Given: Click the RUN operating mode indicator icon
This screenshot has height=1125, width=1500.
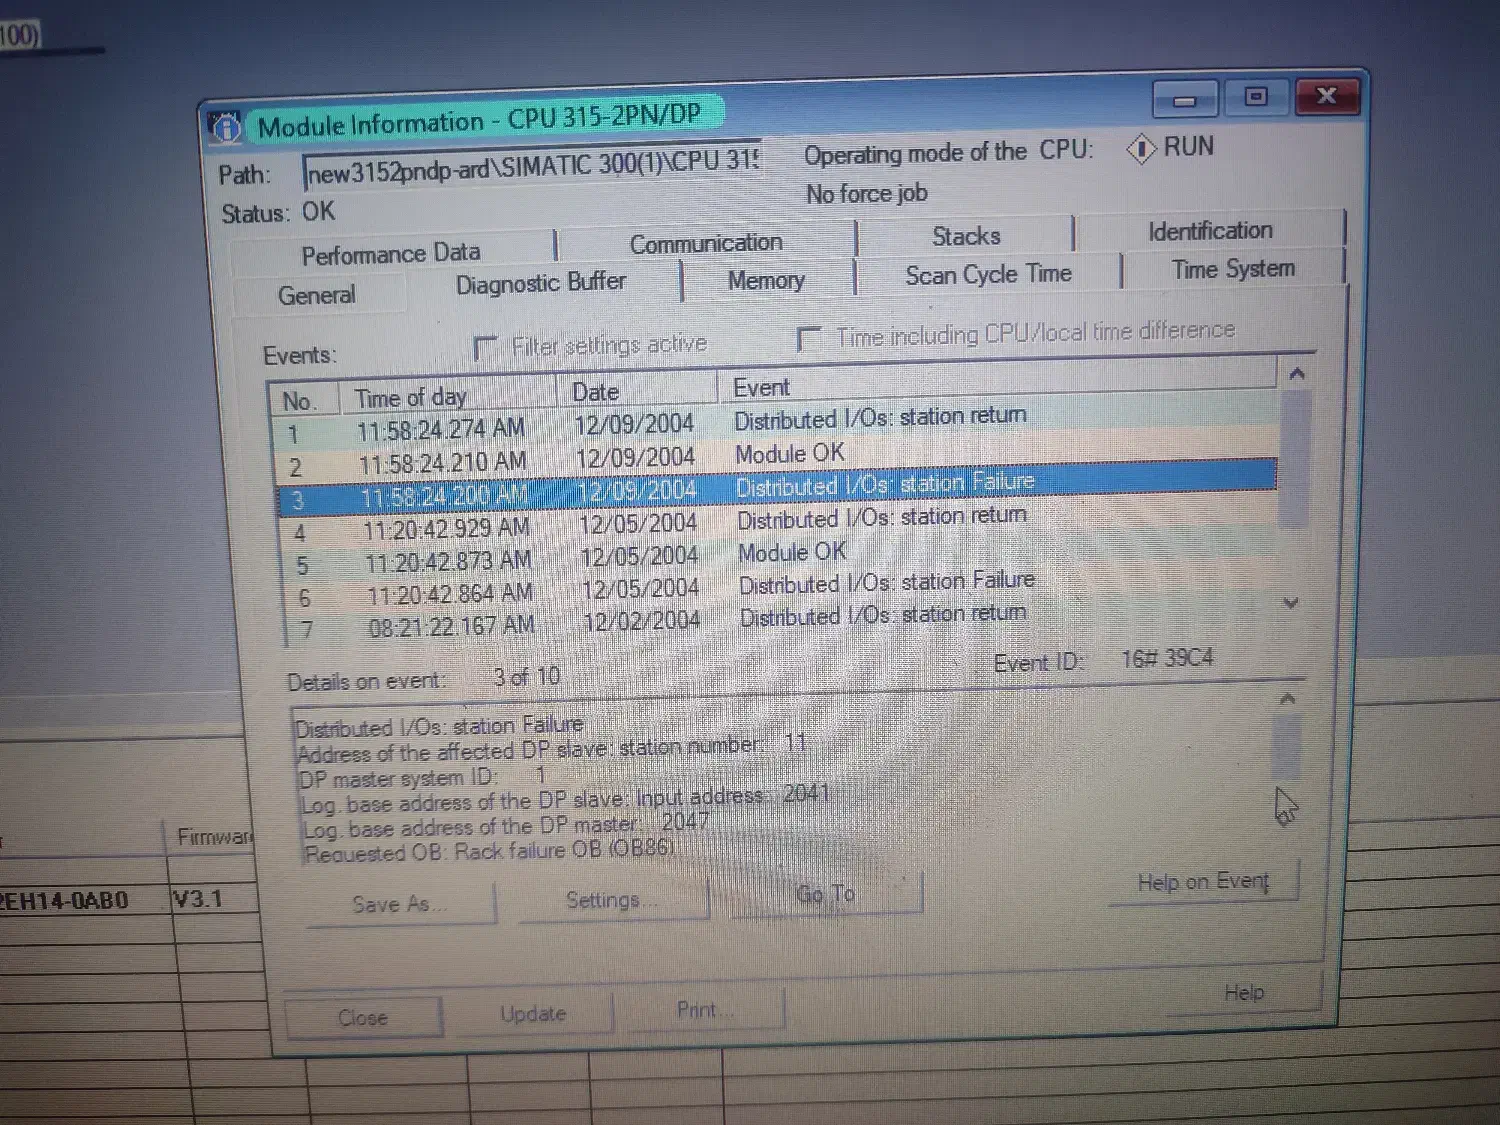Looking at the screenshot, I should pos(1140,150).
